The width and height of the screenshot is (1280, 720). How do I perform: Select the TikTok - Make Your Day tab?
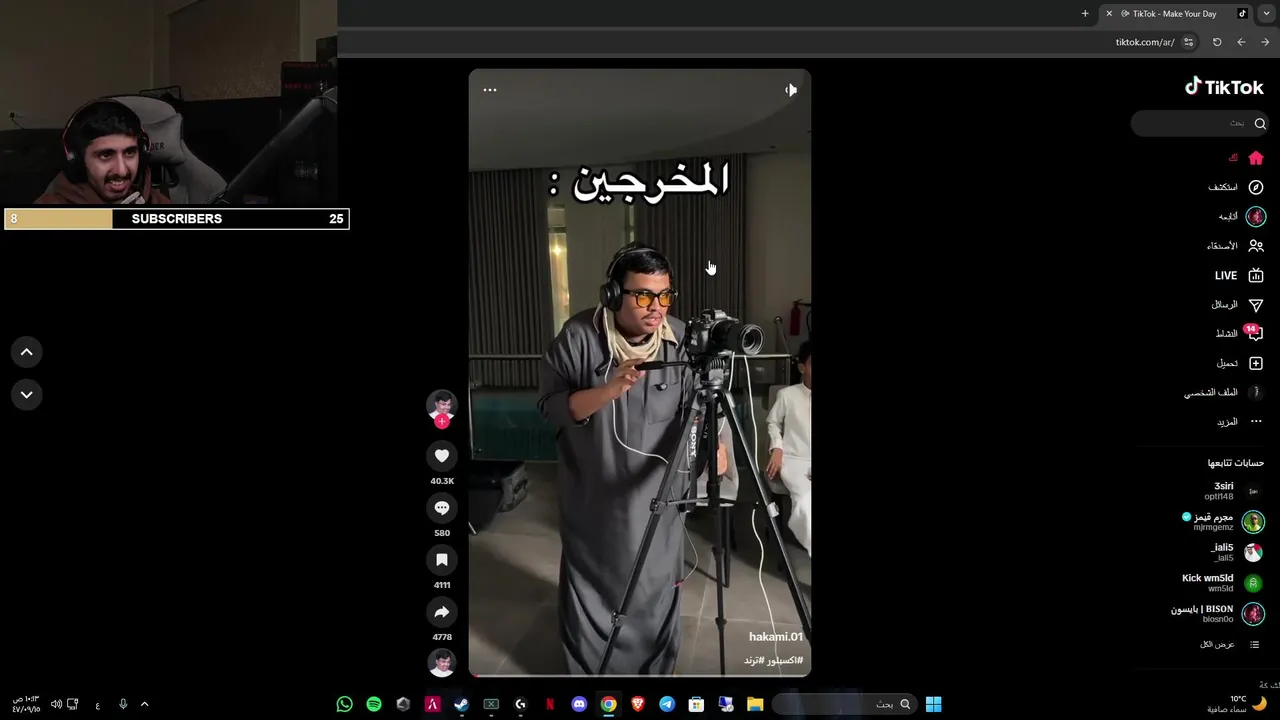tap(1175, 14)
